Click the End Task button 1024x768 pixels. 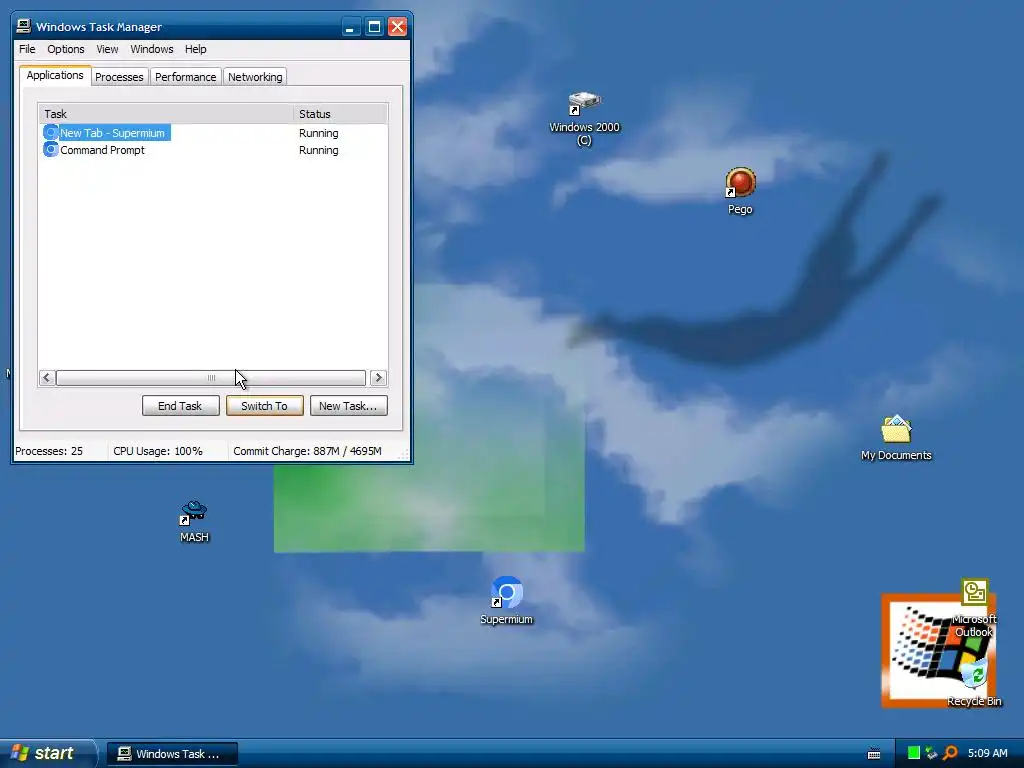(x=180, y=406)
